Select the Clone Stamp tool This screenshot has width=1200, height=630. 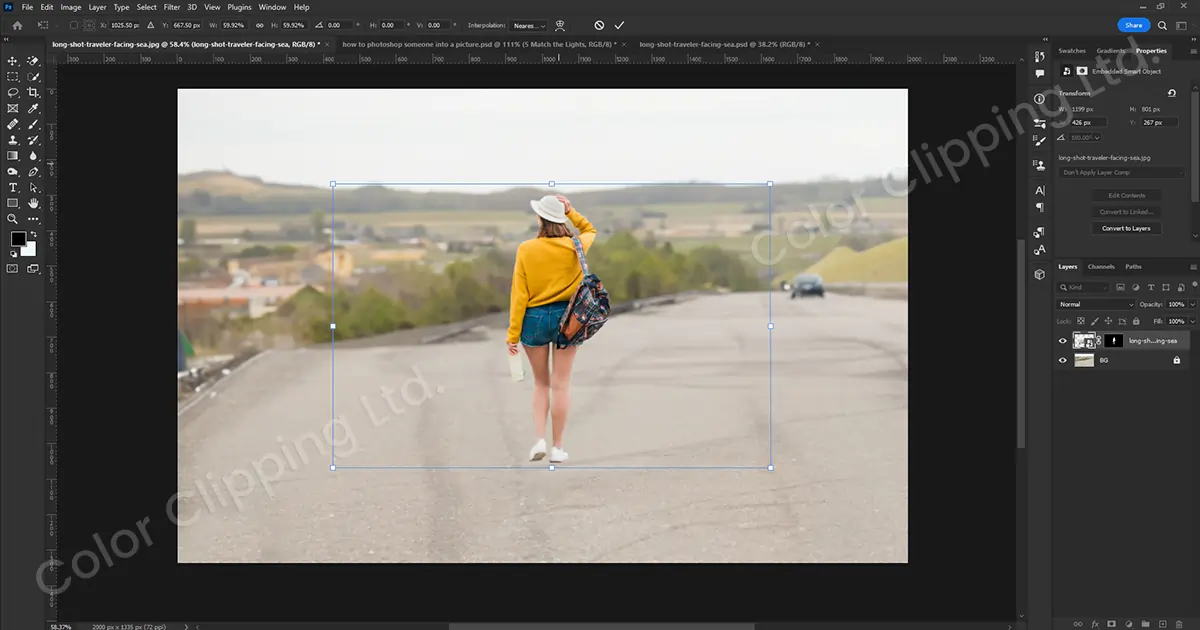13,139
